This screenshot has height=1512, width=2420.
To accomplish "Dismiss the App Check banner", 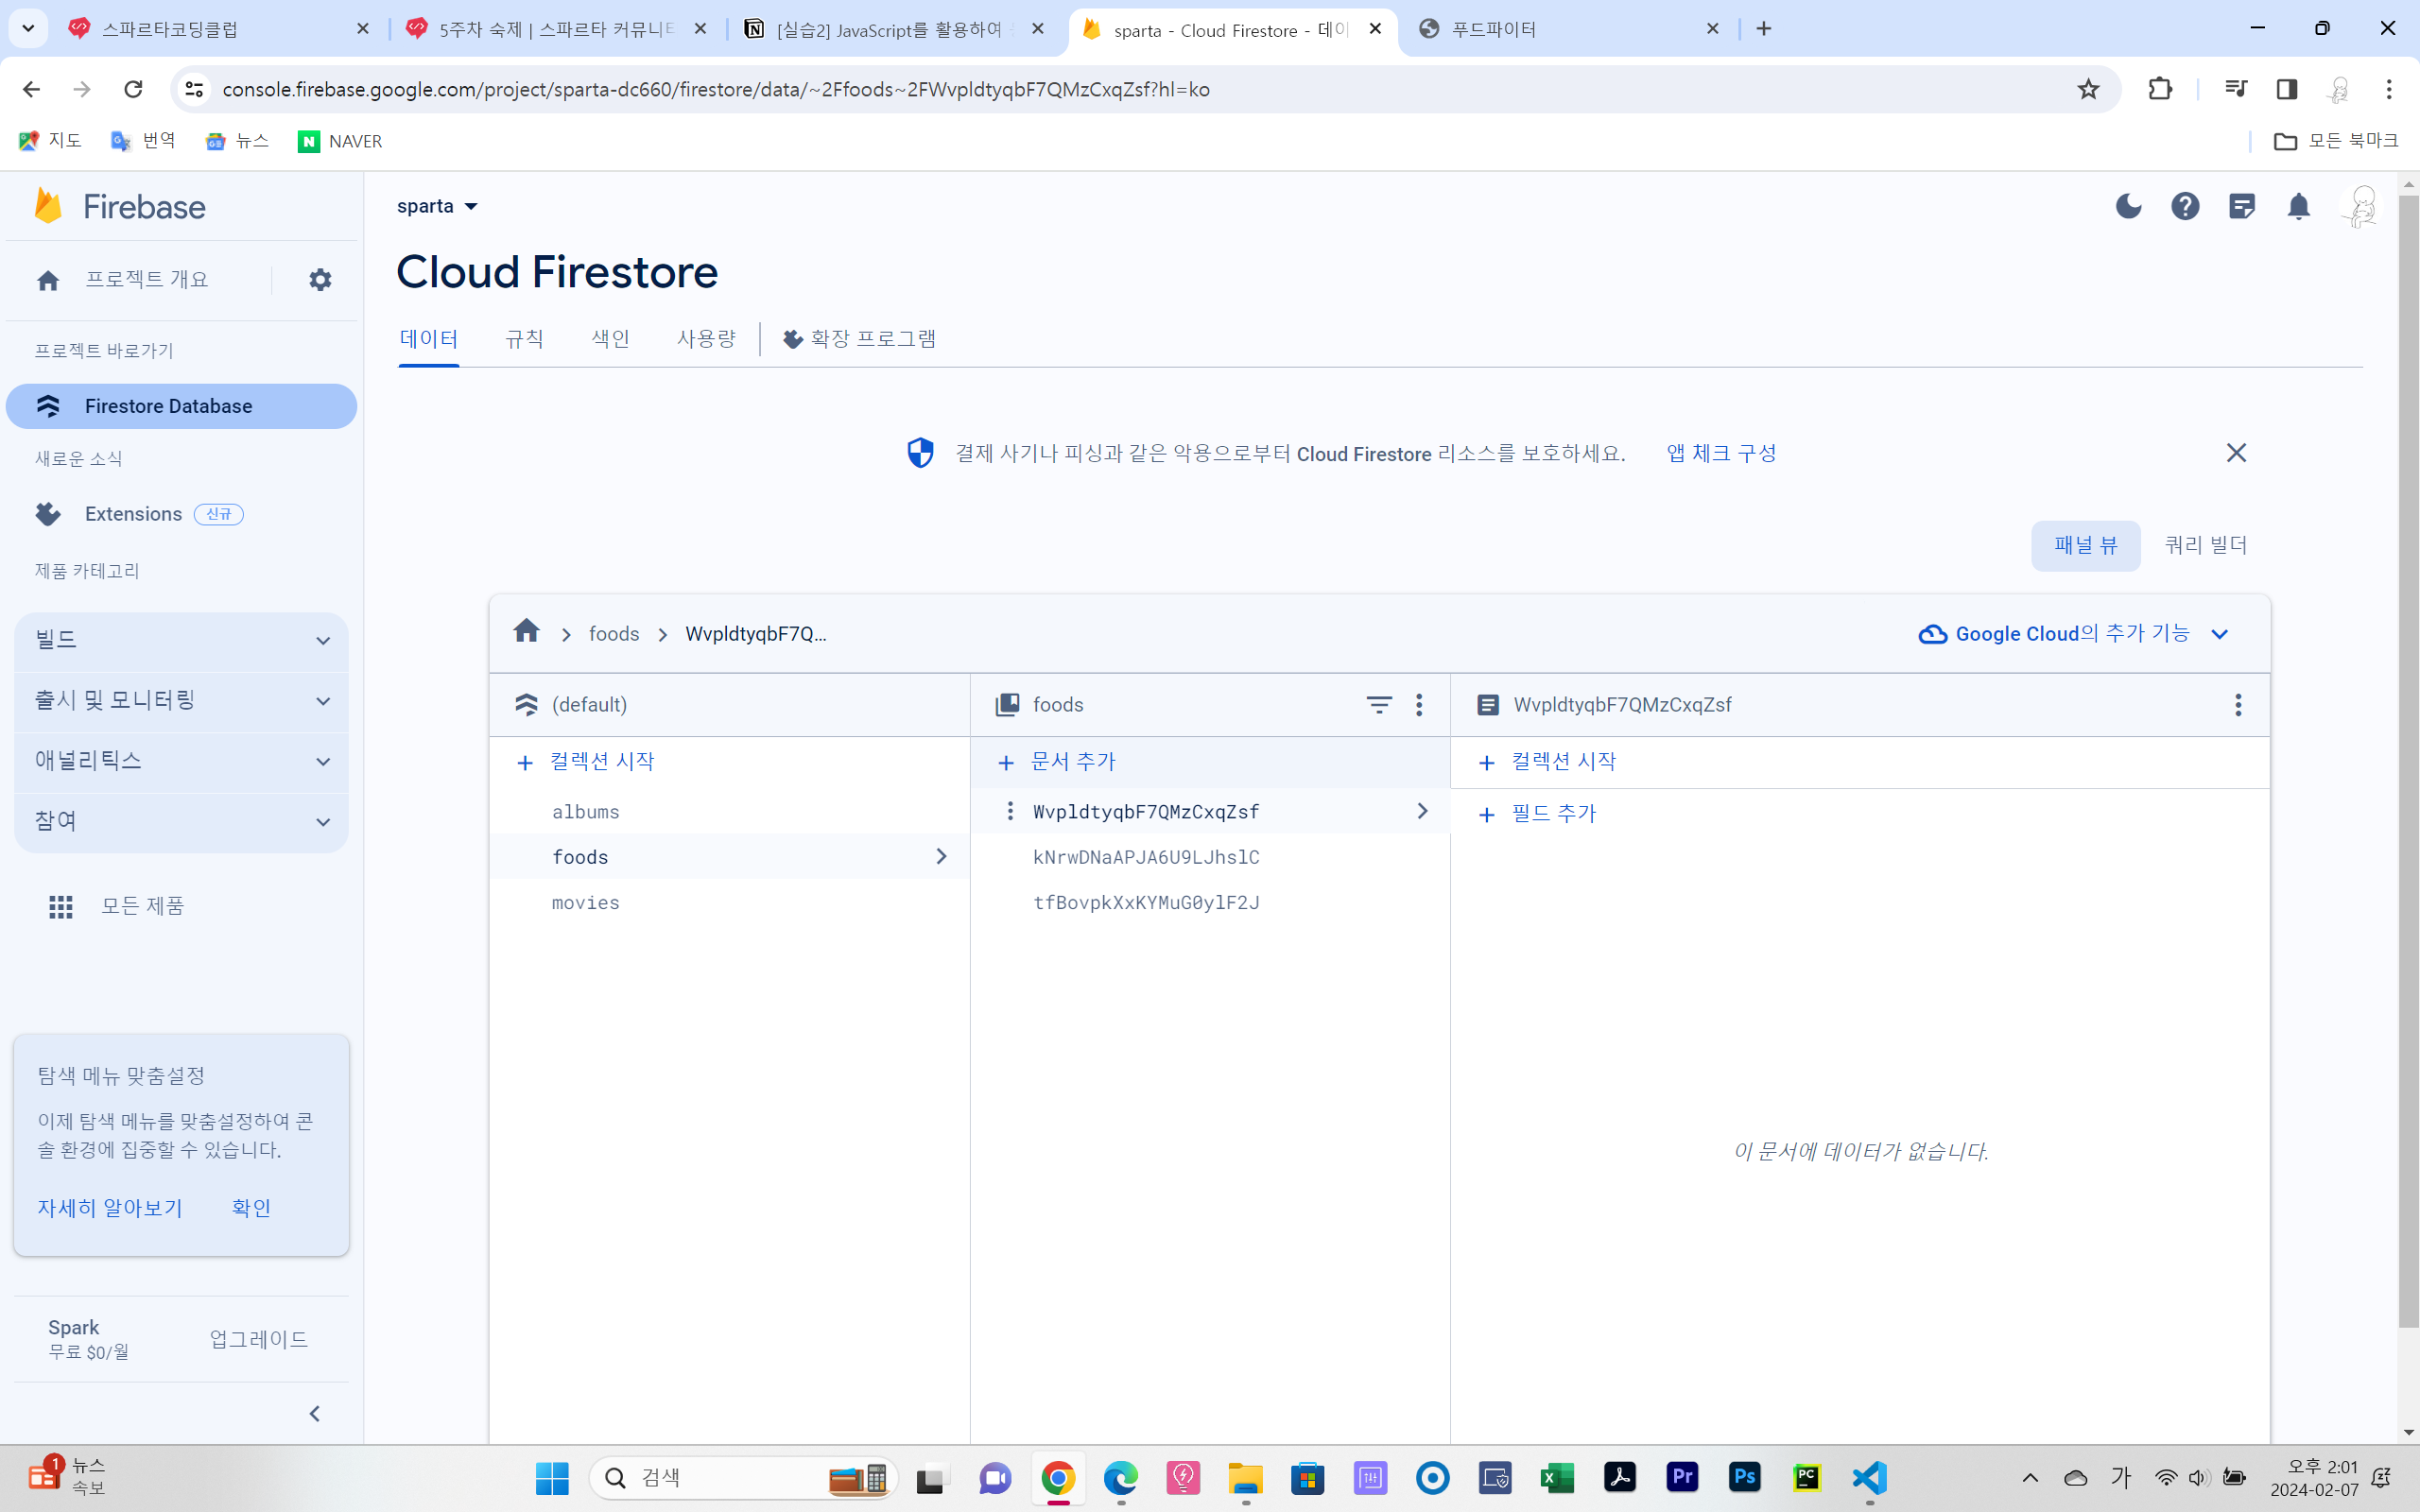I will (2236, 453).
